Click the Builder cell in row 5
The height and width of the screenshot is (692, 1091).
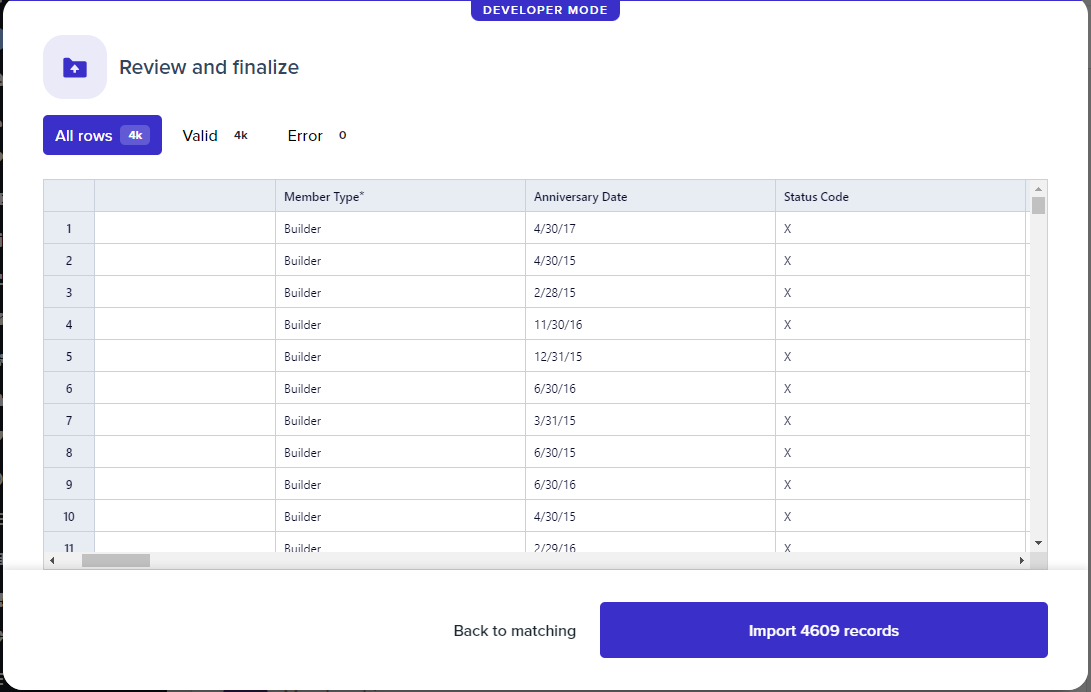[x=401, y=356]
